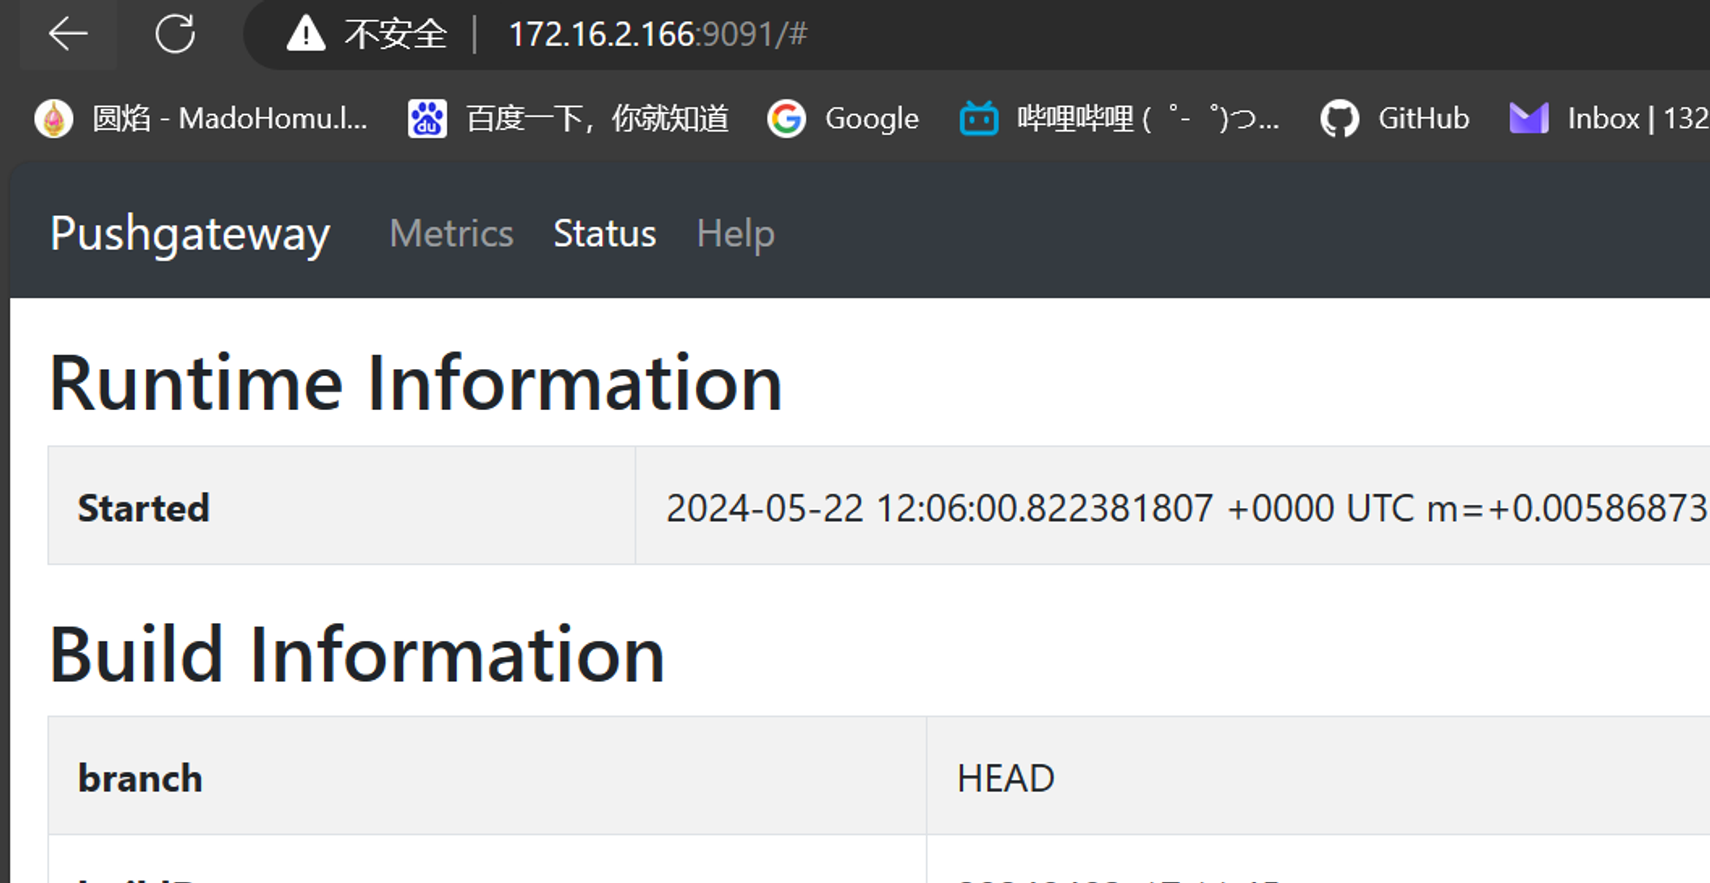Open the Help nav item

pos(735,234)
